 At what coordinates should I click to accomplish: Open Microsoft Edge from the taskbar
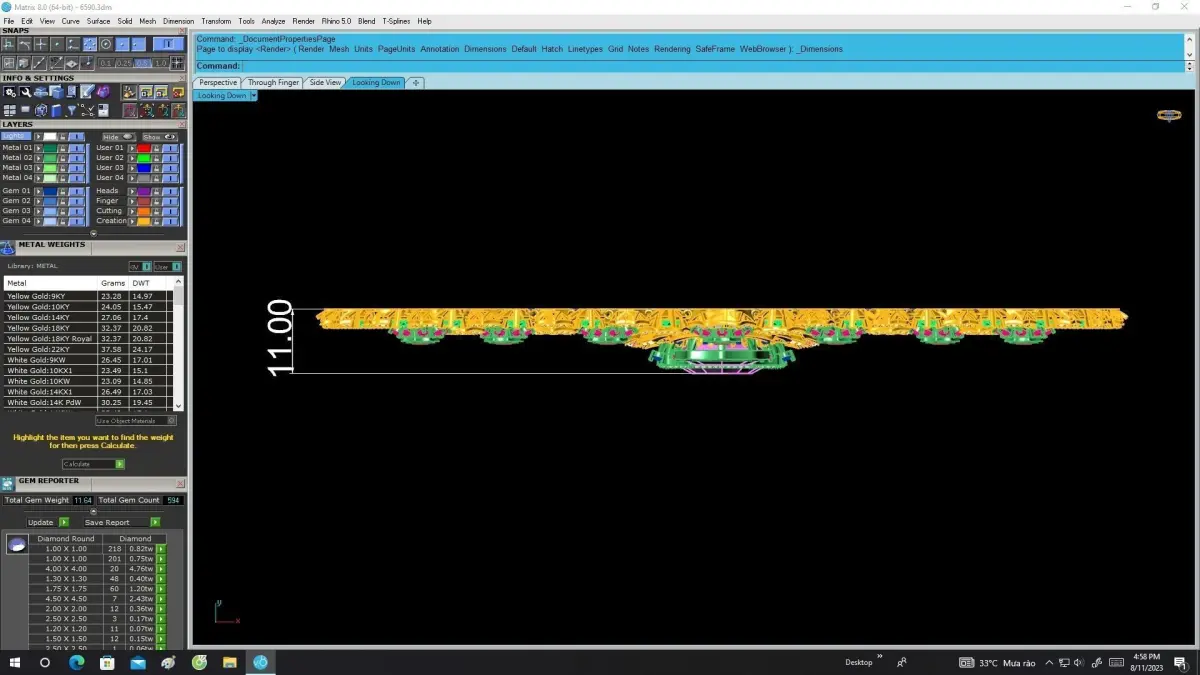pyautogui.click(x=76, y=662)
